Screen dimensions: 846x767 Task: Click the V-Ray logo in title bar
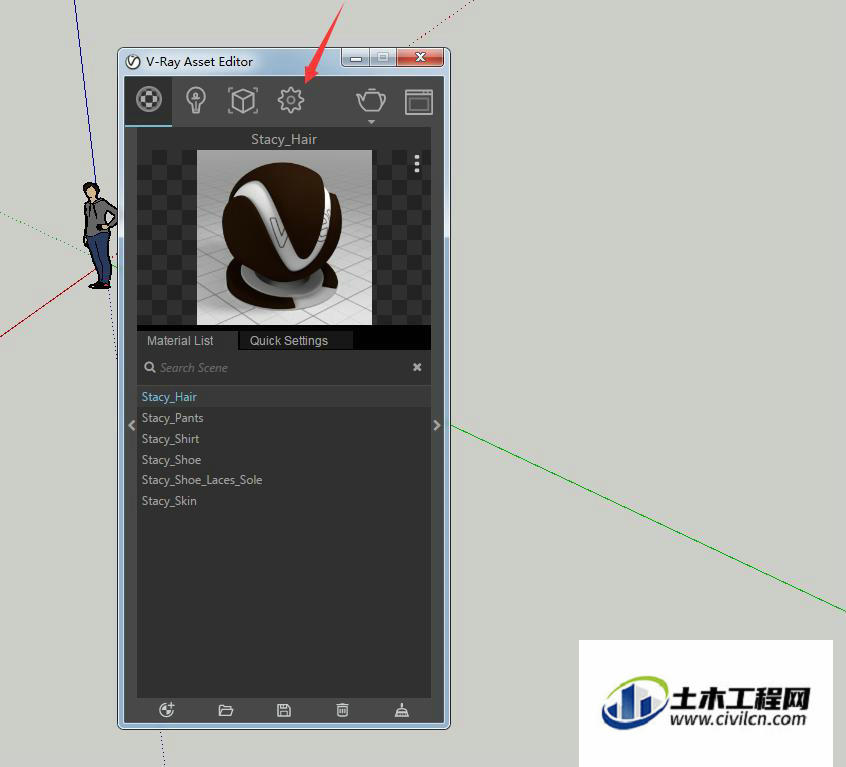point(133,62)
